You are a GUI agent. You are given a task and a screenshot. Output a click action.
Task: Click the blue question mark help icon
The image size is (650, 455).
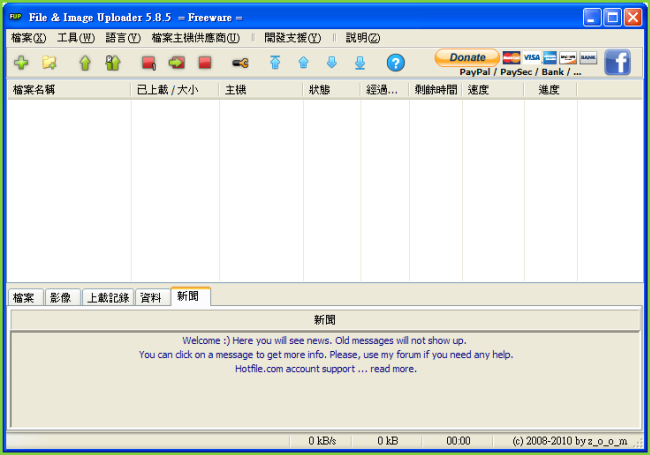[x=395, y=63]
